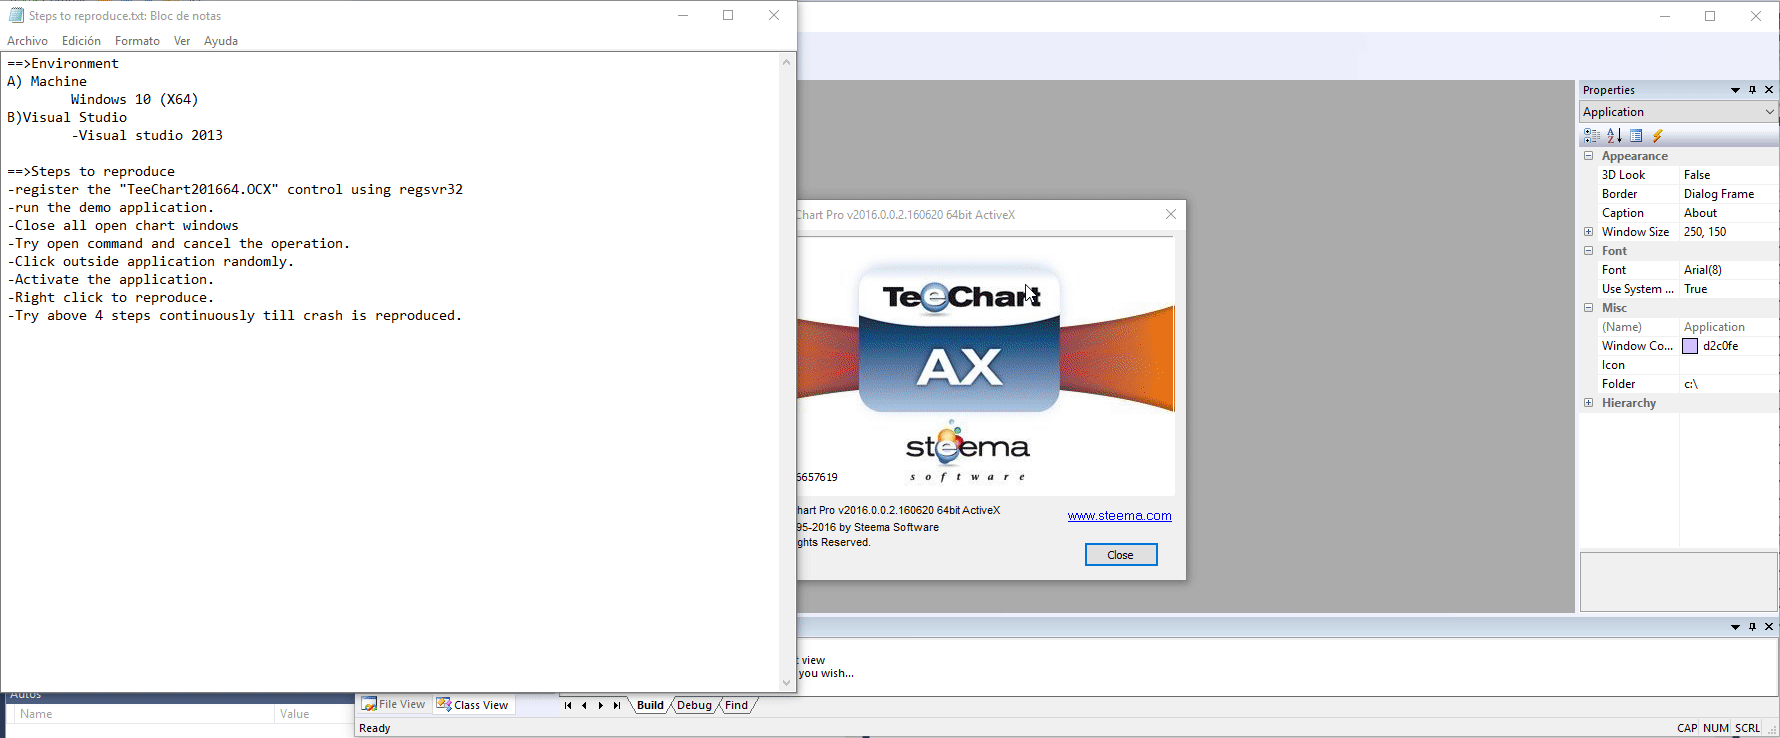Click the Notepad scrollbar down arrow
Screen dimensions: 1780x738
tap(786, 683)
